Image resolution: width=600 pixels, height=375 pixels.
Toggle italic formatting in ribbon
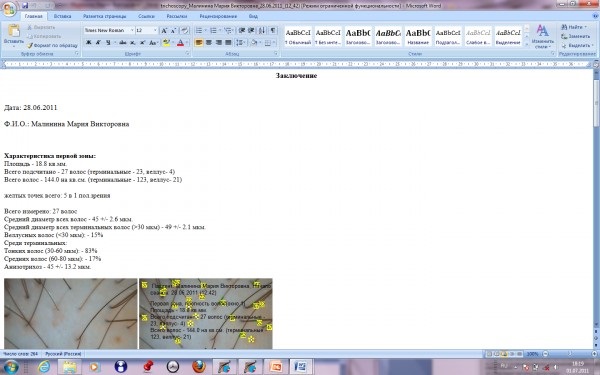click(x=98, y=42)
